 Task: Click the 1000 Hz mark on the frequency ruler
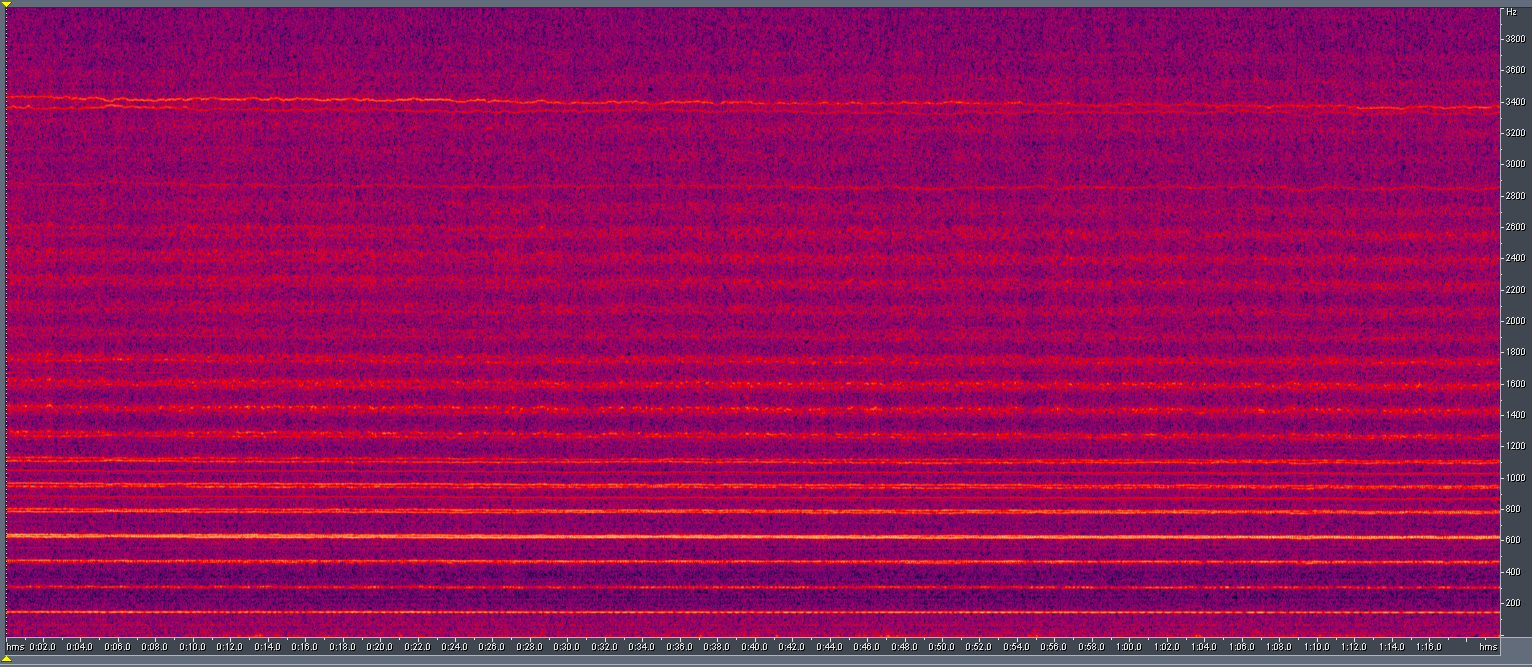click(1516, 478)
